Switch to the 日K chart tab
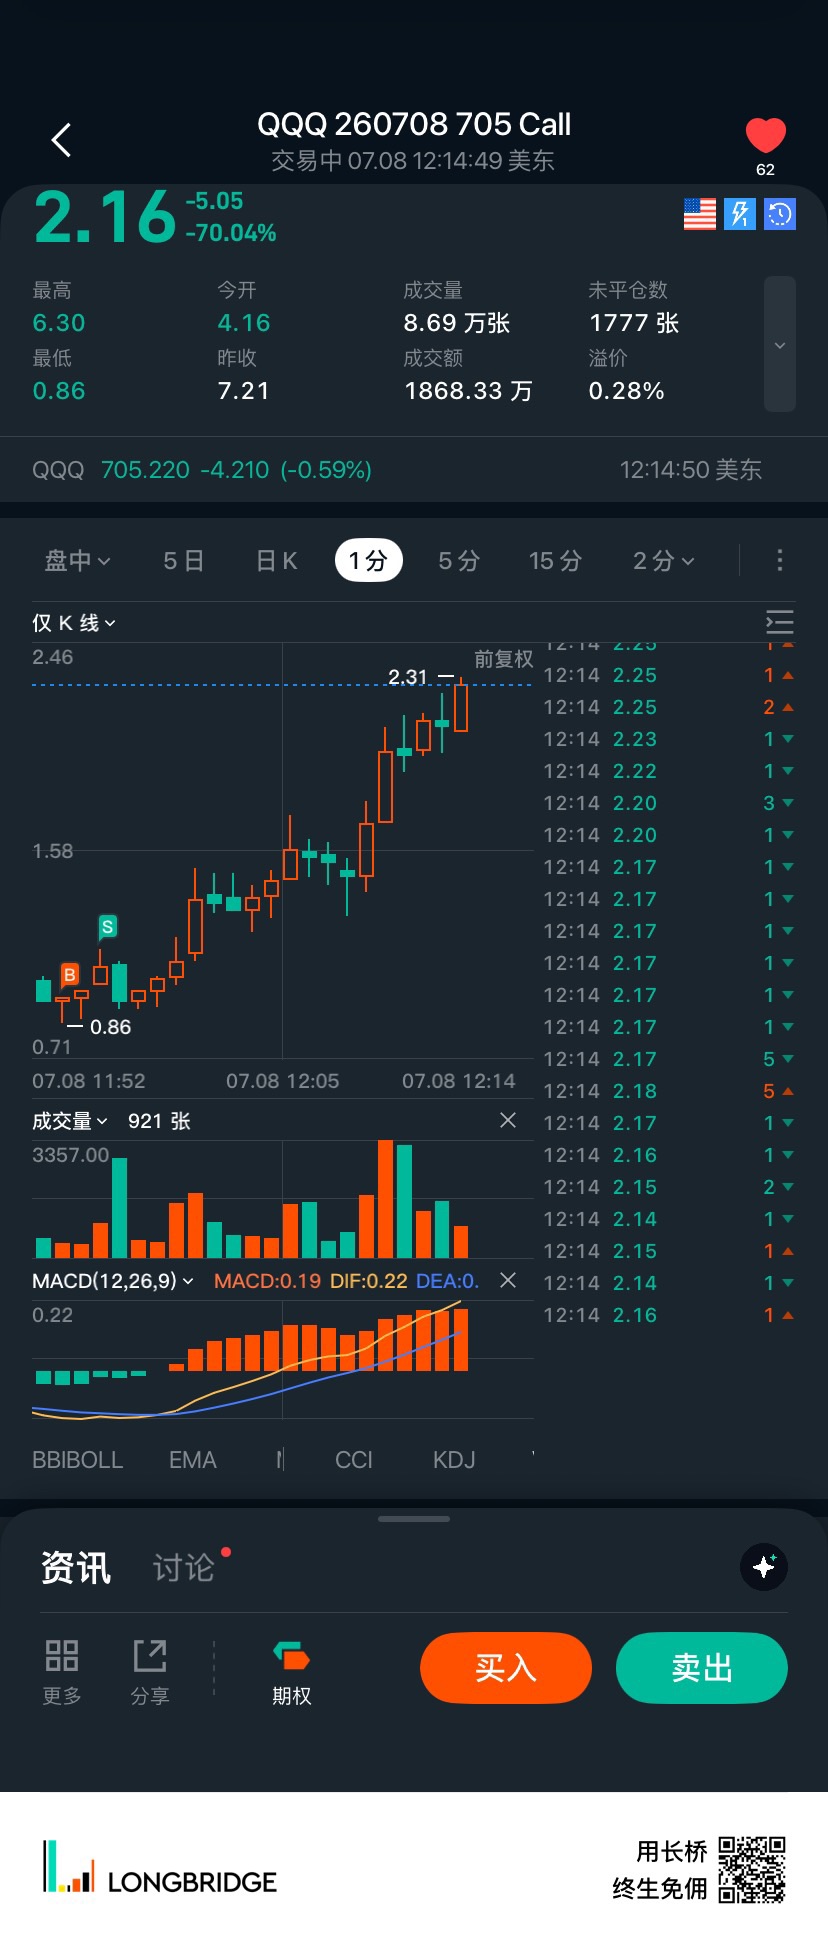Viewport: 828px width, 1948px height. click(277, 561)
